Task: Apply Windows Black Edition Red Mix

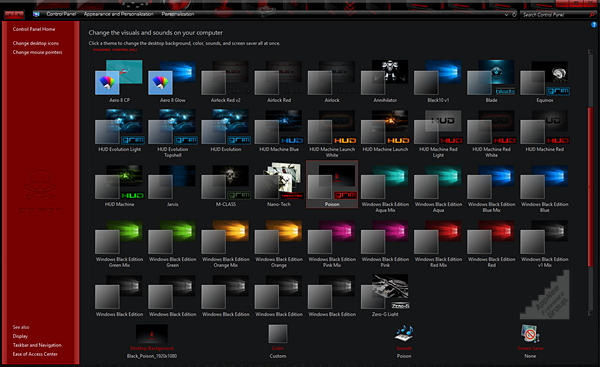Action: pyautogui.click(x=439, y=243)
